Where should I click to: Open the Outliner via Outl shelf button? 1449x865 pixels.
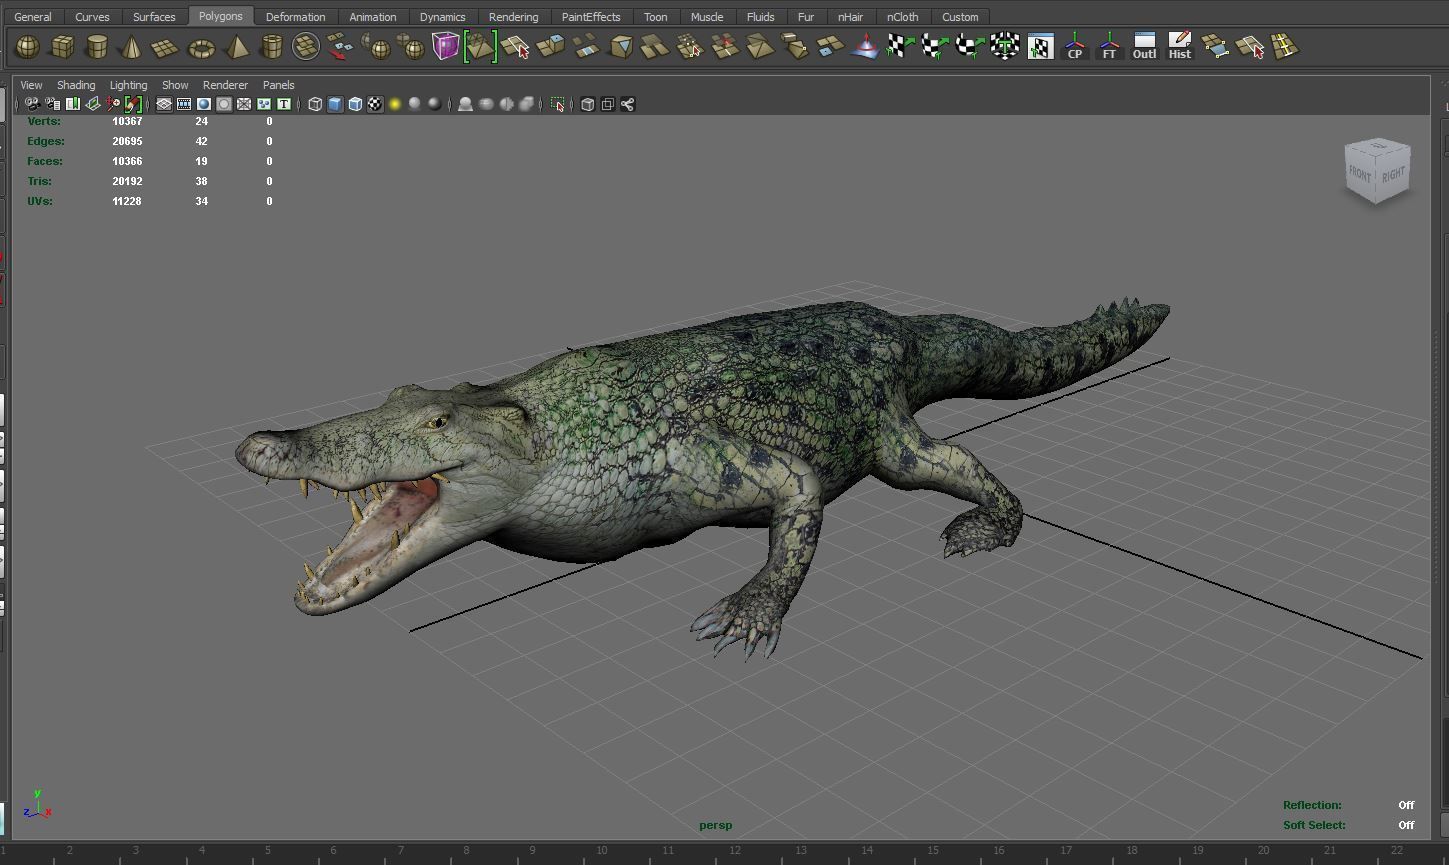pos(1144,46)
